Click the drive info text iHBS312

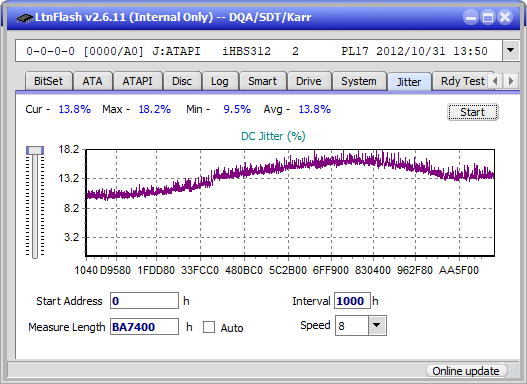(246, 51)
